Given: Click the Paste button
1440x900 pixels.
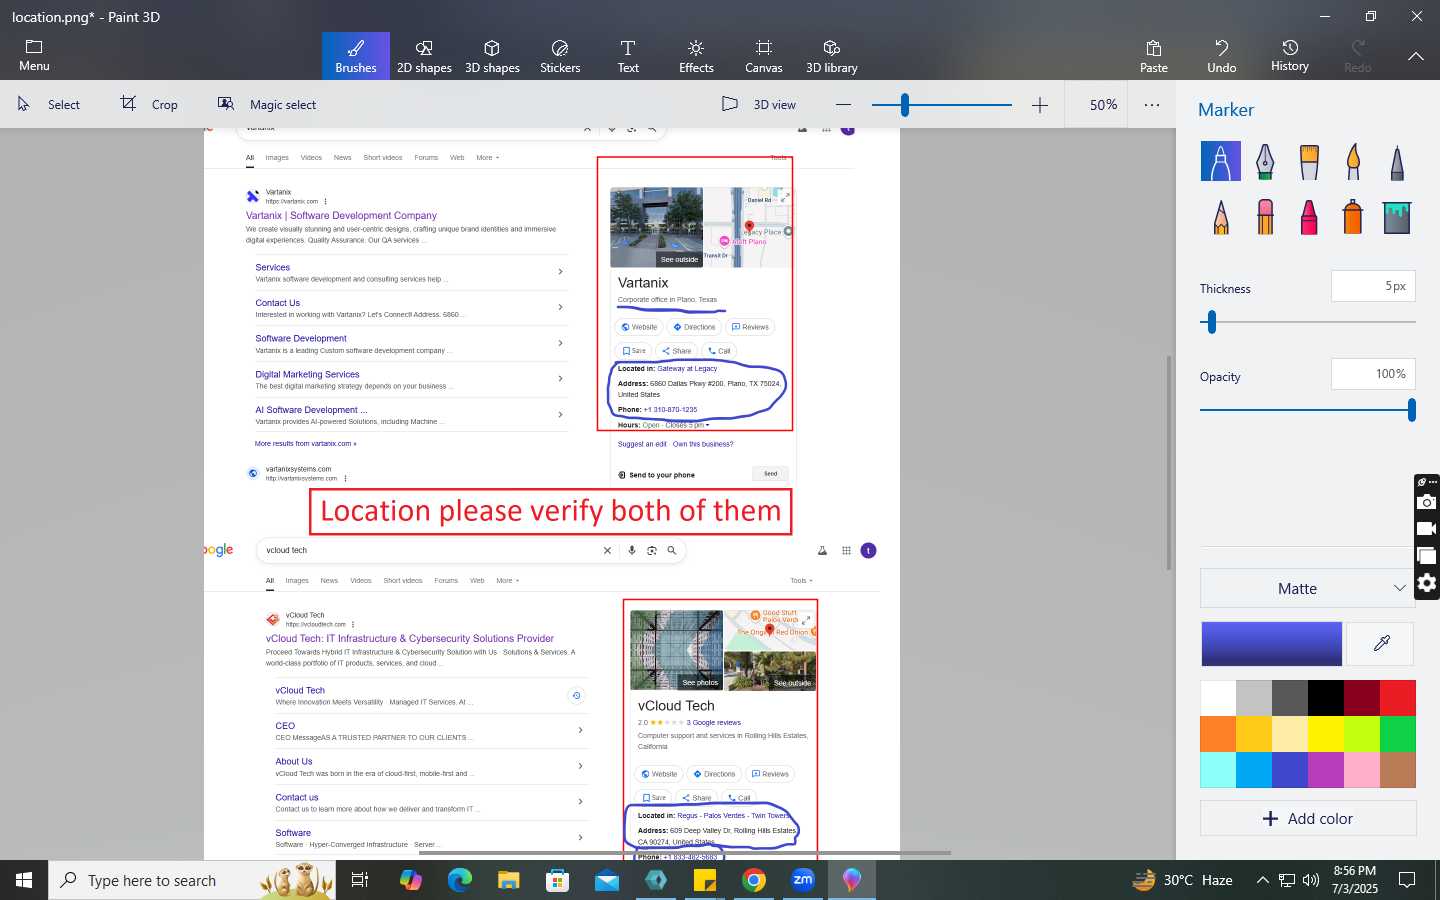Looking at the screenshot, I should (x=1154, y=56).
